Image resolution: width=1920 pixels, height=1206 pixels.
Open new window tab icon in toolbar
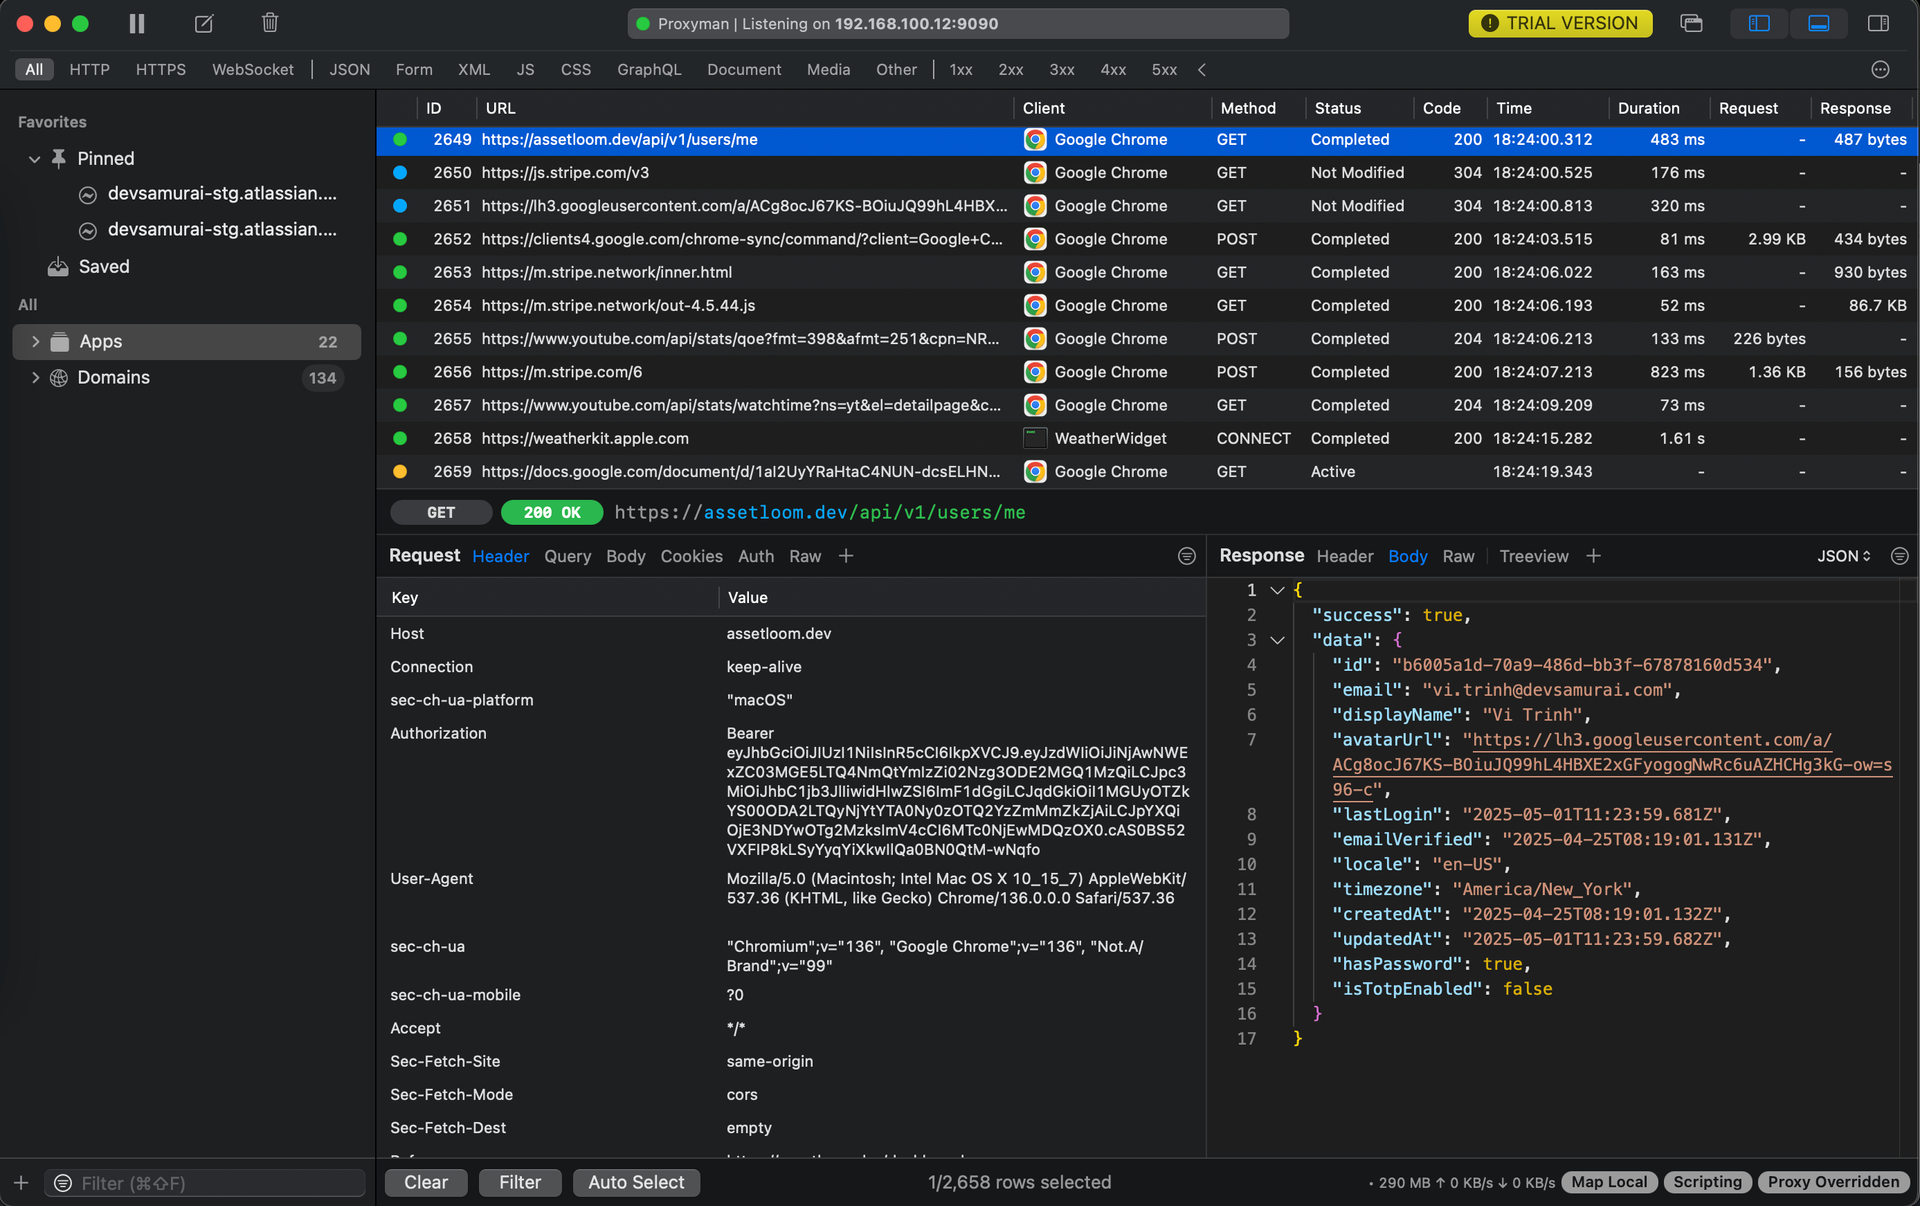(1691, 23)
